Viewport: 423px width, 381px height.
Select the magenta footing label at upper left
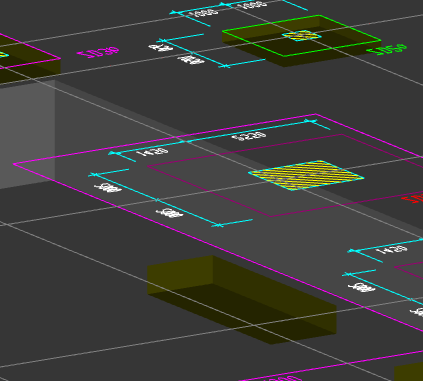pos(98,53)
